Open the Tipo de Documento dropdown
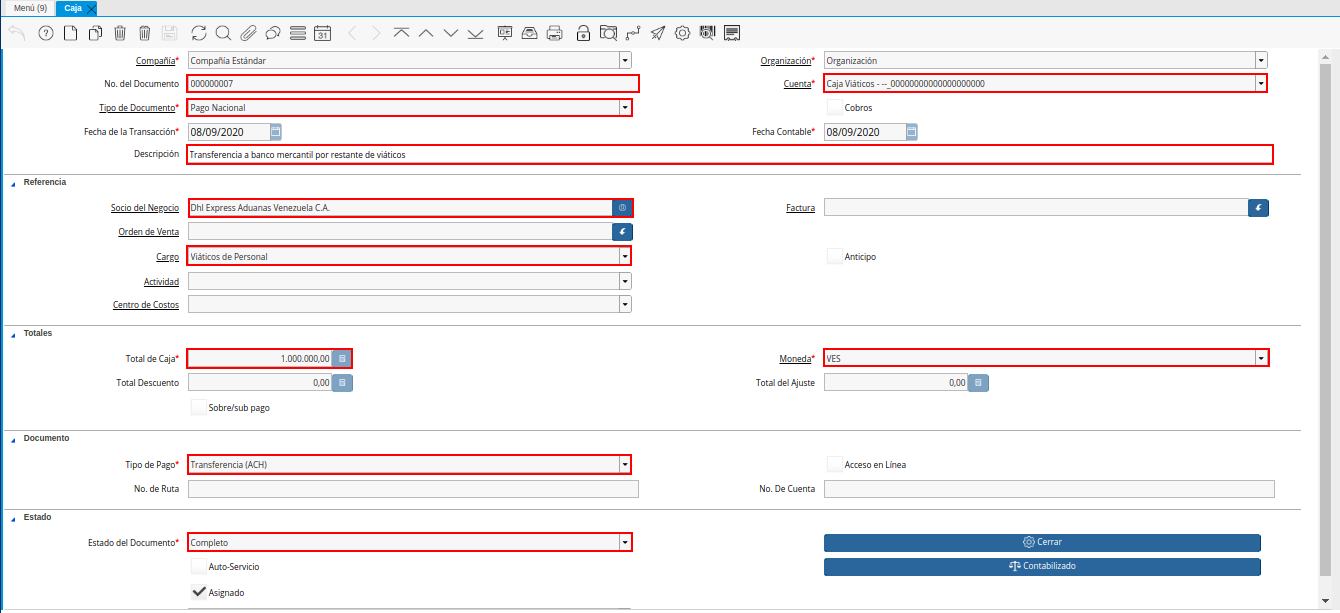The image size is (1340, 613). (x=625, y=107)
